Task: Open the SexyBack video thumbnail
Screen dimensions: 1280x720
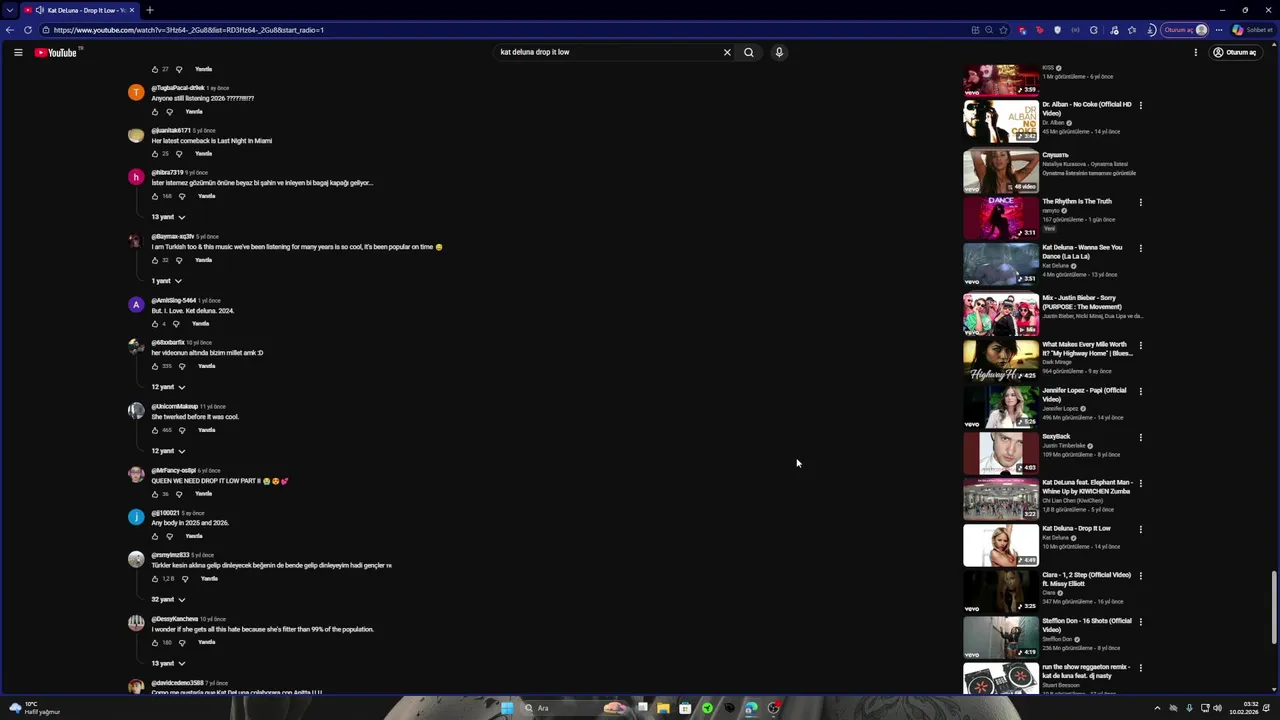Action: click(x=1001, y=453)
